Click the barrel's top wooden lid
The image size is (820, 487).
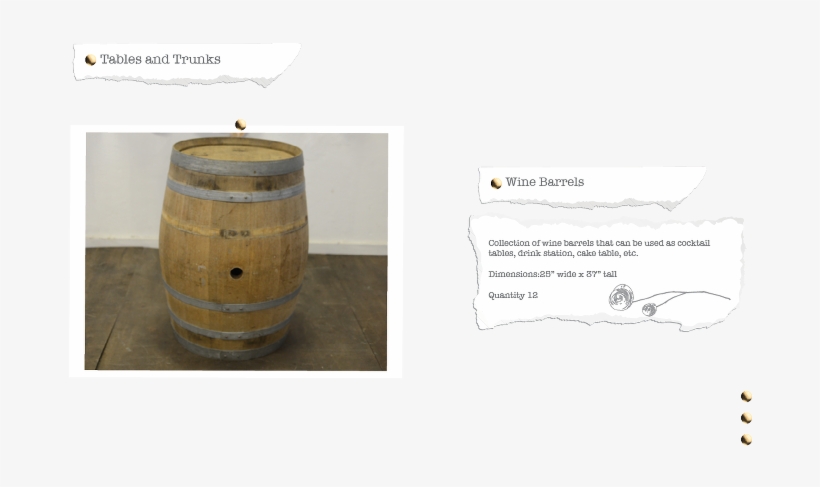pyautogui.click(x=237, y=152)
